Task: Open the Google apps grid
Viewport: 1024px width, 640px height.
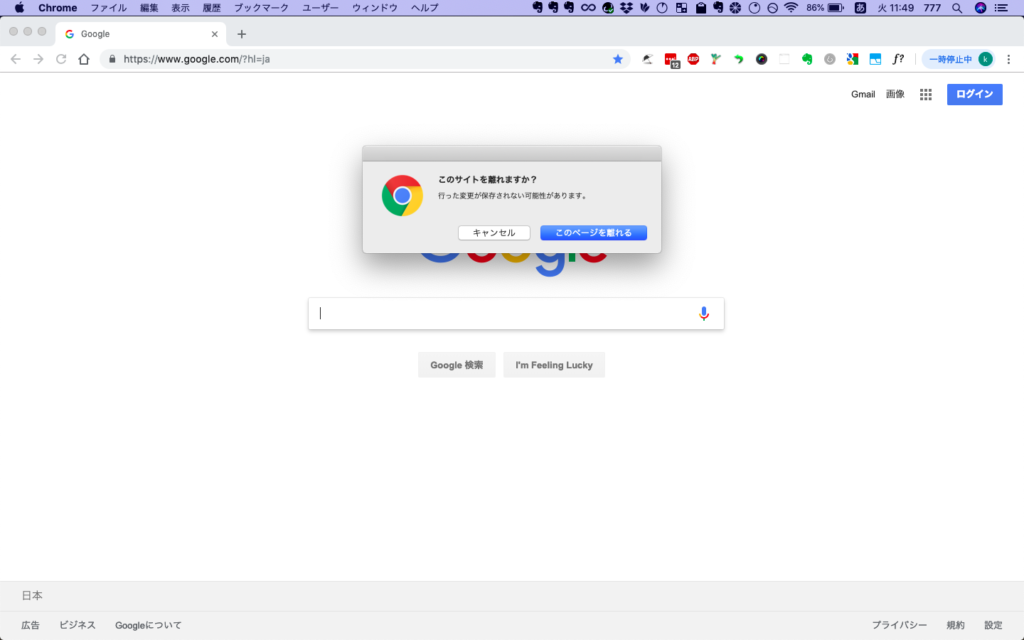Action: point(926,94)
